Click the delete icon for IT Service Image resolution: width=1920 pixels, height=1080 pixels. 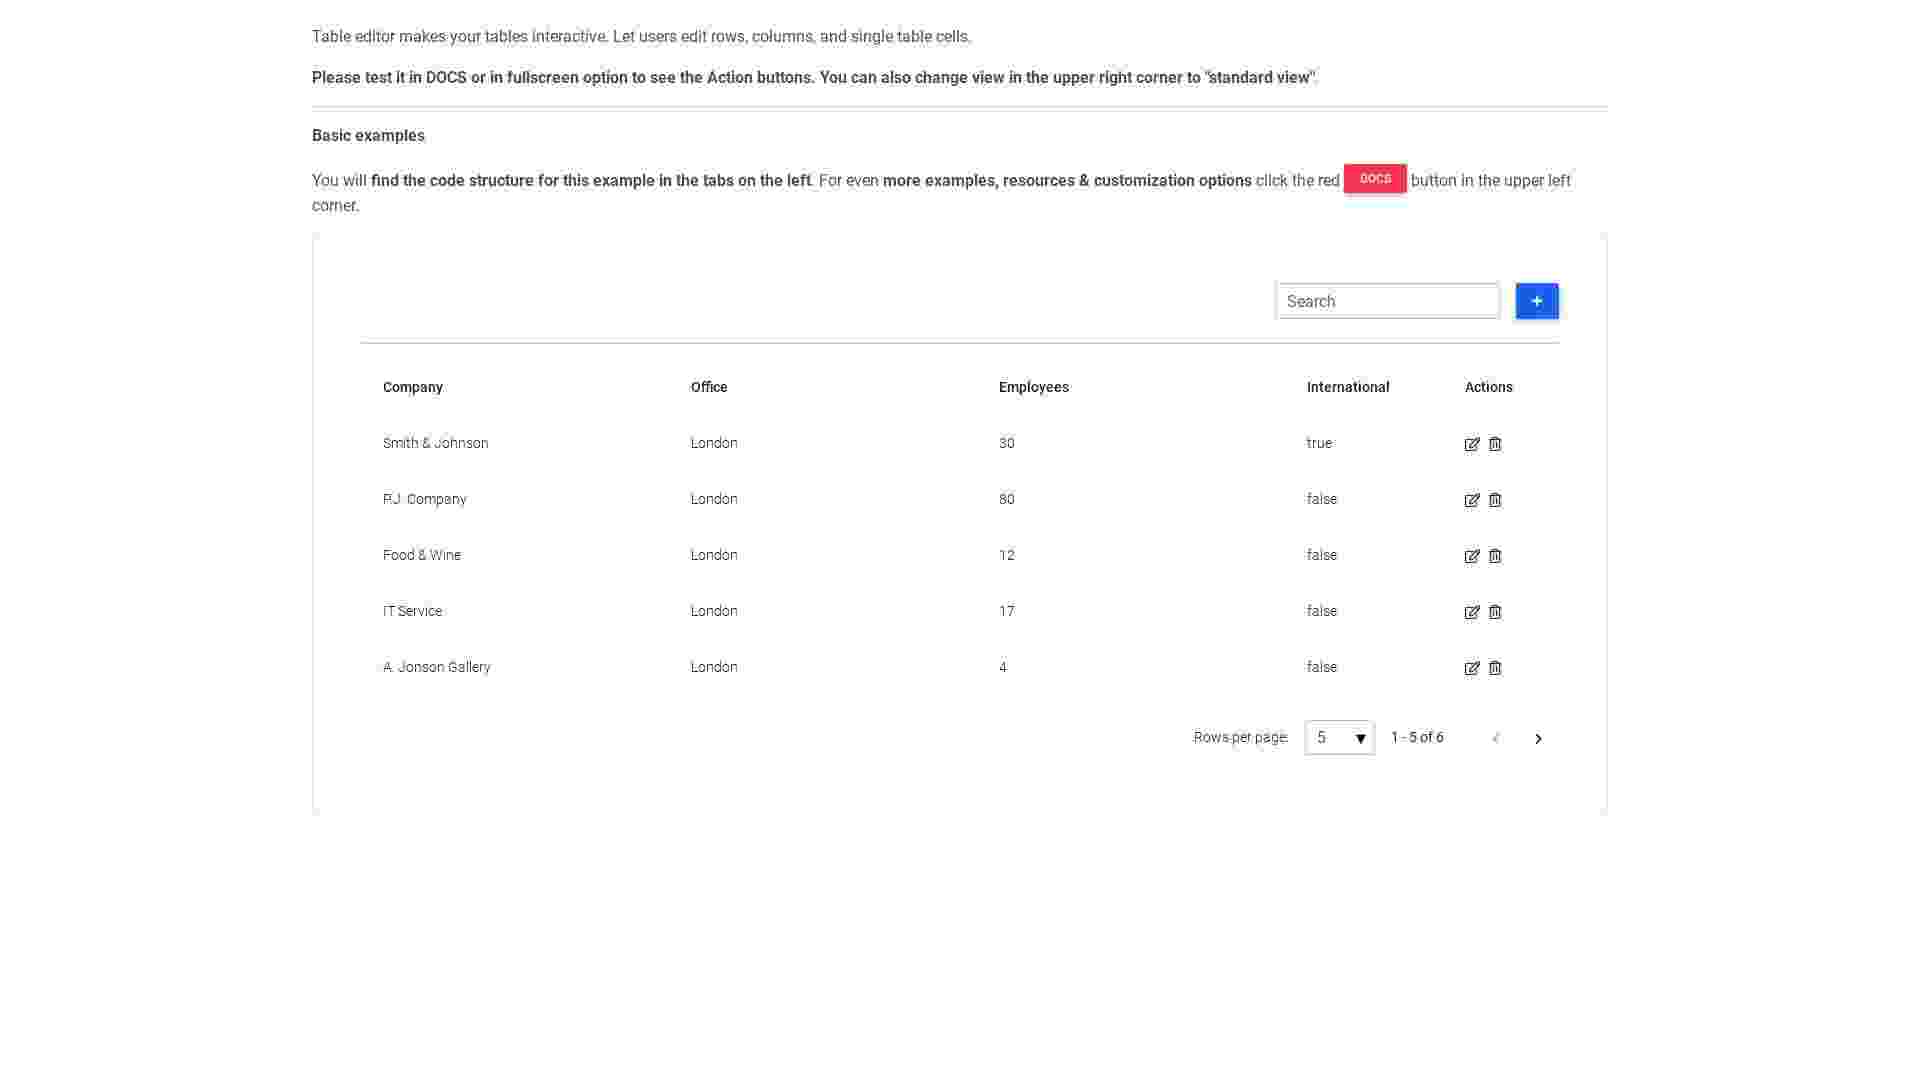(1495, 611)
